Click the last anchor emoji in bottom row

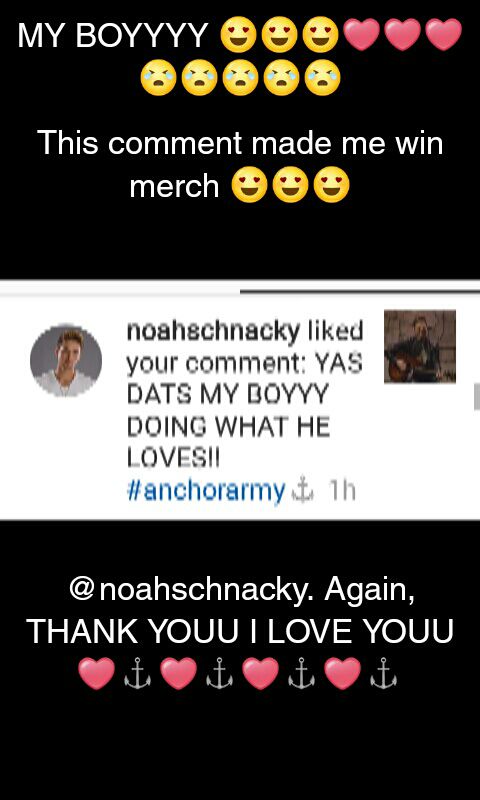pos(383,673)
